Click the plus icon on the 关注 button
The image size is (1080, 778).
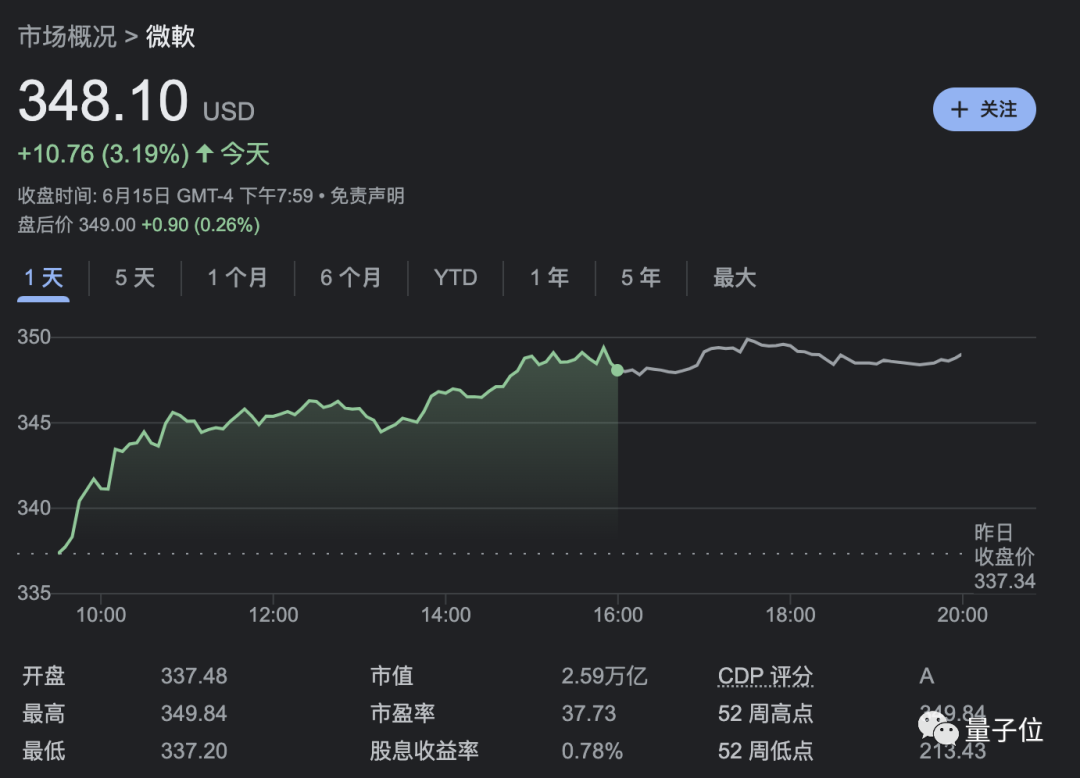(960, 109)
